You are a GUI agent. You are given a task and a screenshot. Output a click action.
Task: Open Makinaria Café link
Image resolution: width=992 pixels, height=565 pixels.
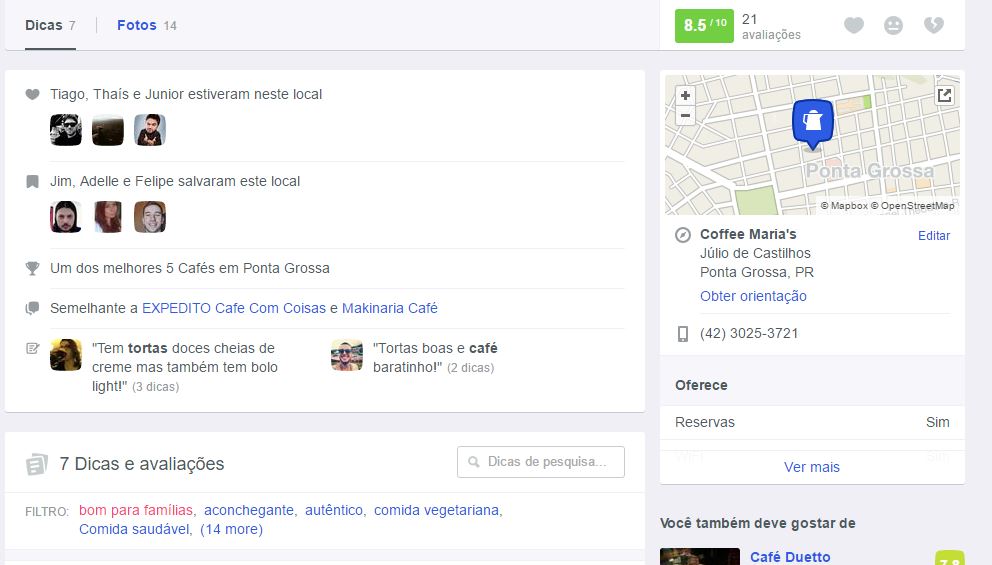pyautogui.click(x=390, y=308)
